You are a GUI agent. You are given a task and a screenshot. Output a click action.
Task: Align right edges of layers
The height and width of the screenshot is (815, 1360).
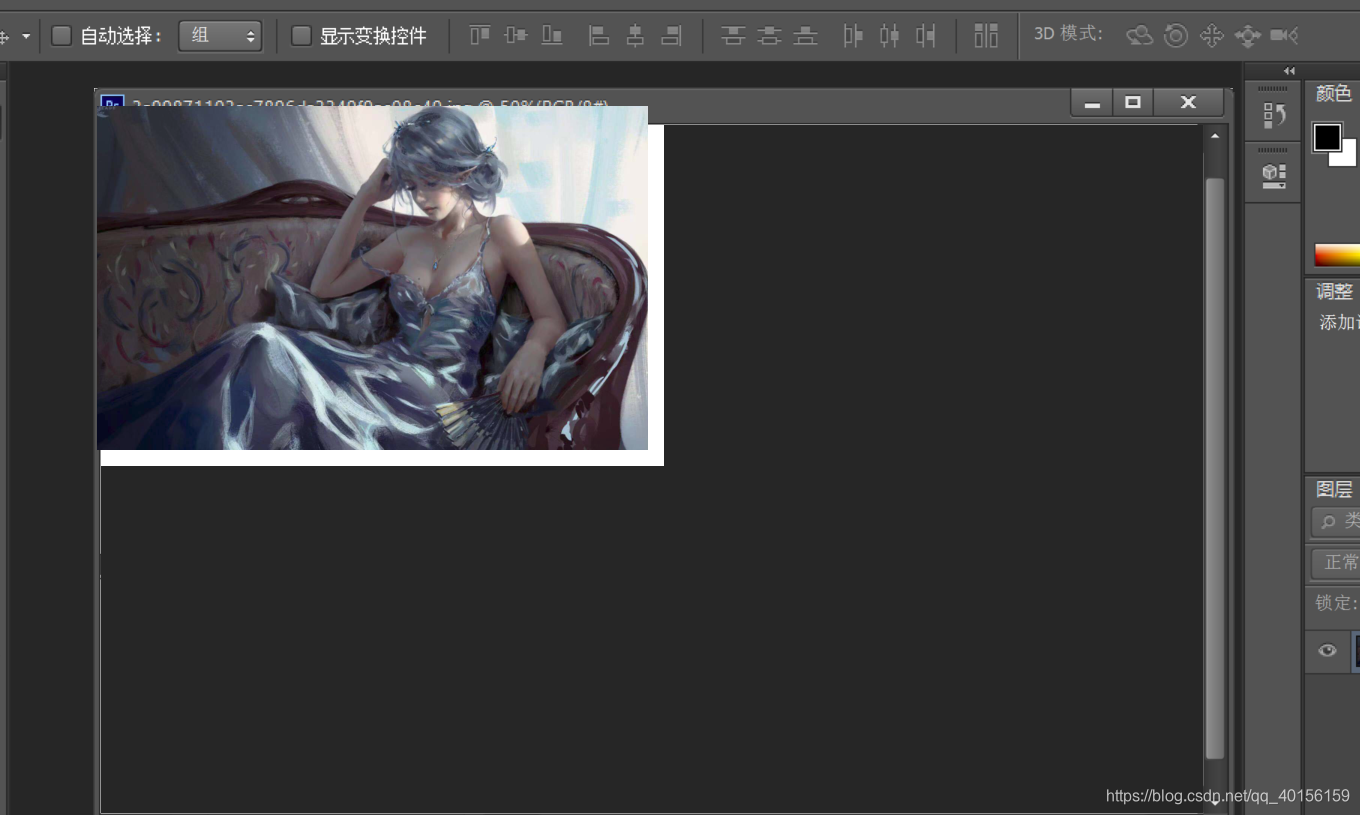[x=672, y=36]
